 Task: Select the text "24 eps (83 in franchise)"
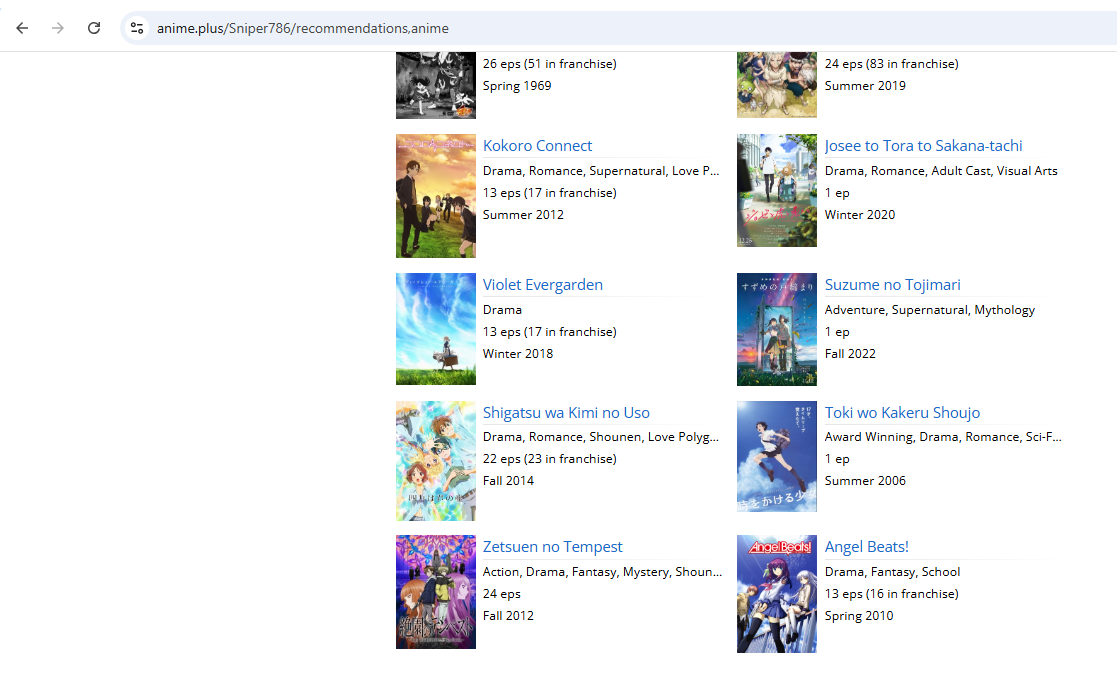click(x=891, y=63)
